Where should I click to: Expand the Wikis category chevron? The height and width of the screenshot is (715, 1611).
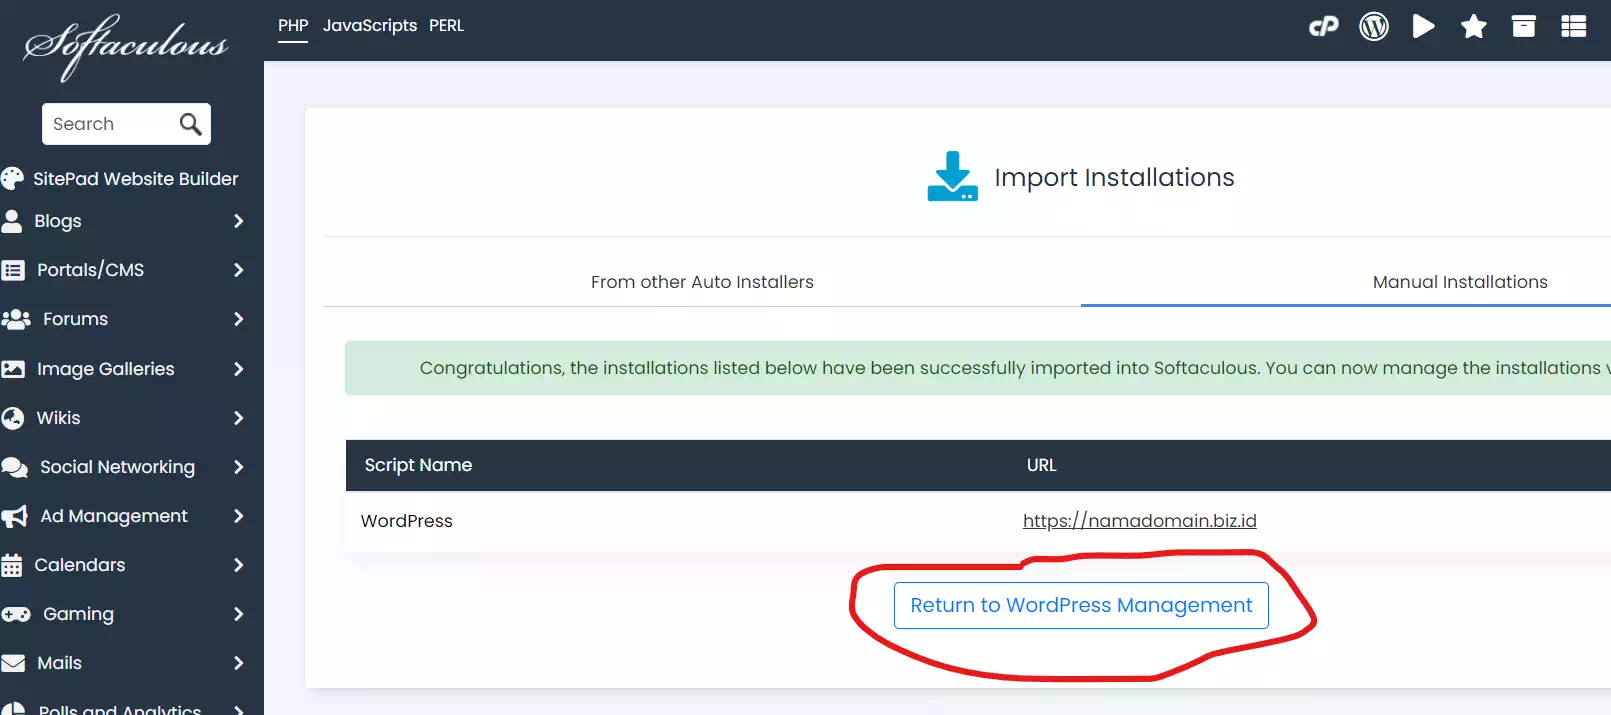pyautogui.click(x=238, y=418)
